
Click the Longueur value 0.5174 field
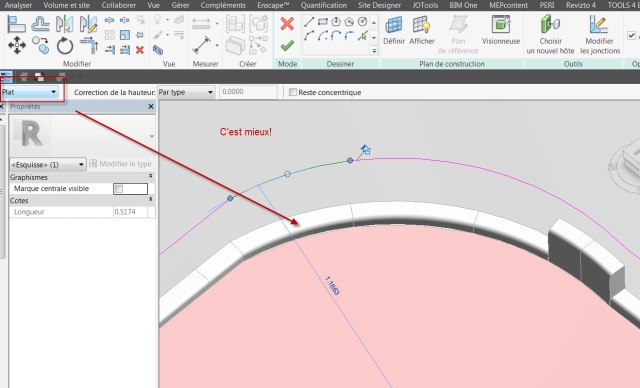tap(130, 212)
